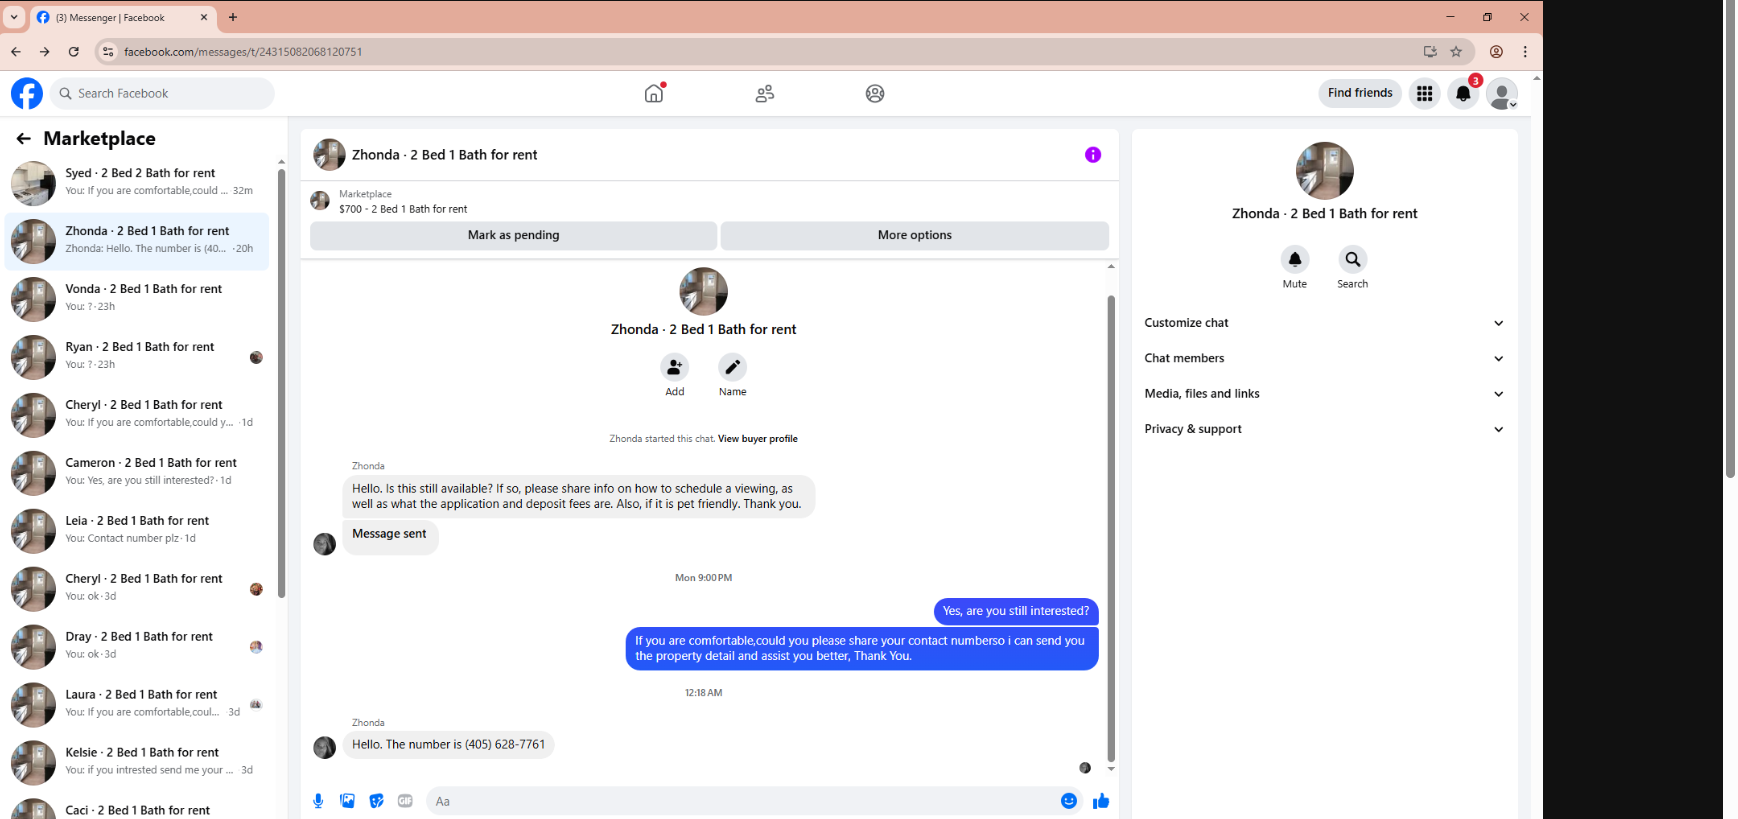This screenshot has width=1738, height=819.
Task: Open Vonda 2 Bed 1 Bath chat
Action: [137, 299]
